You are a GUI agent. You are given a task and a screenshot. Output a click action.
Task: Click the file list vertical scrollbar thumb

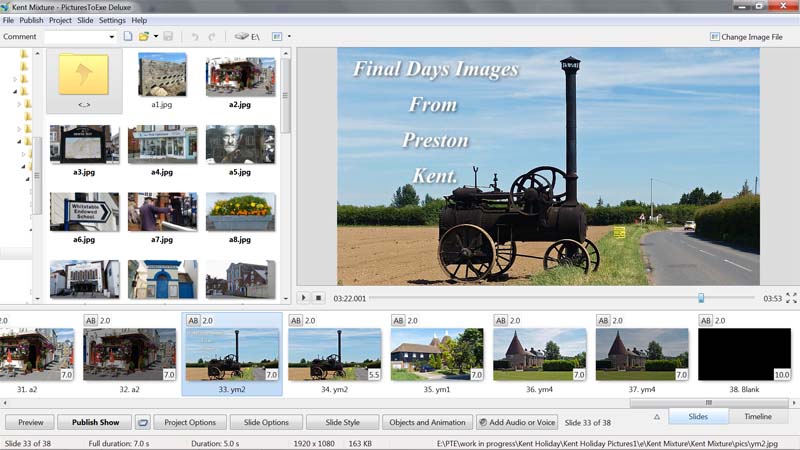(x=285, y=95)
